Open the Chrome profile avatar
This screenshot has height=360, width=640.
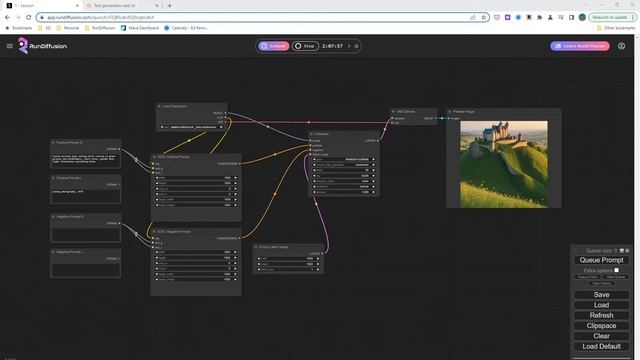tap(582, 17)
